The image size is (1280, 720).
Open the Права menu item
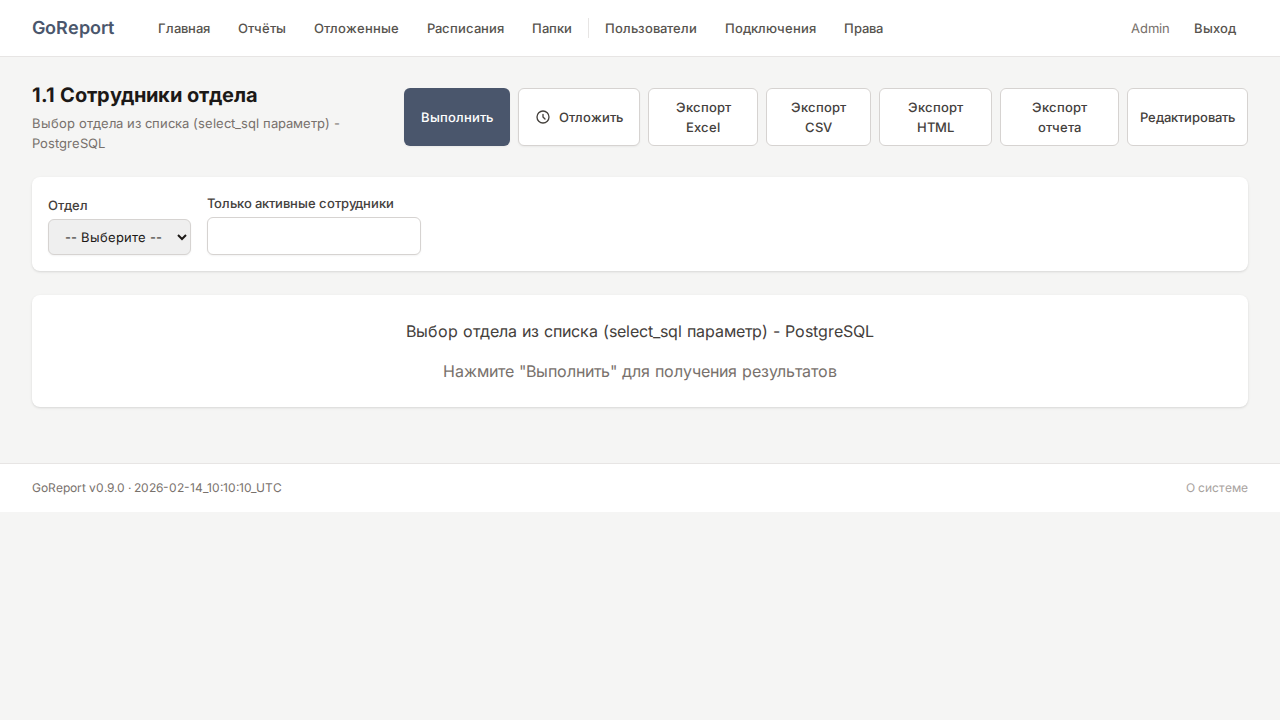[x=863, y=28]
